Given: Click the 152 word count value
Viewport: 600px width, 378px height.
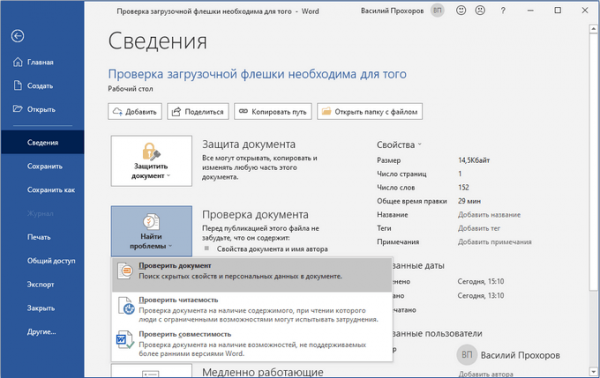Looking at the screenshot, I should pos(463,187).
